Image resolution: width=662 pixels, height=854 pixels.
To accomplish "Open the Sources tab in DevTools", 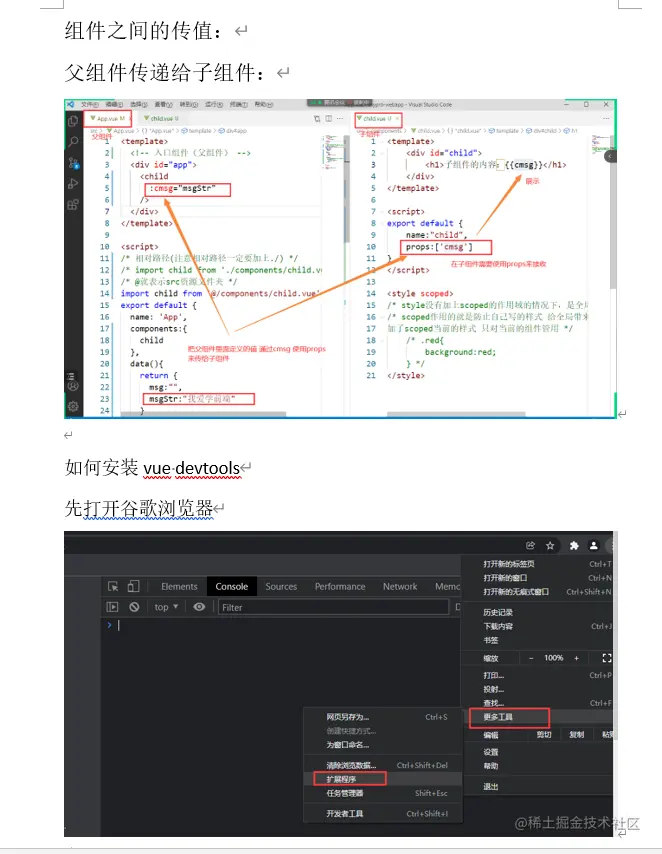I will tap(281, 587).
